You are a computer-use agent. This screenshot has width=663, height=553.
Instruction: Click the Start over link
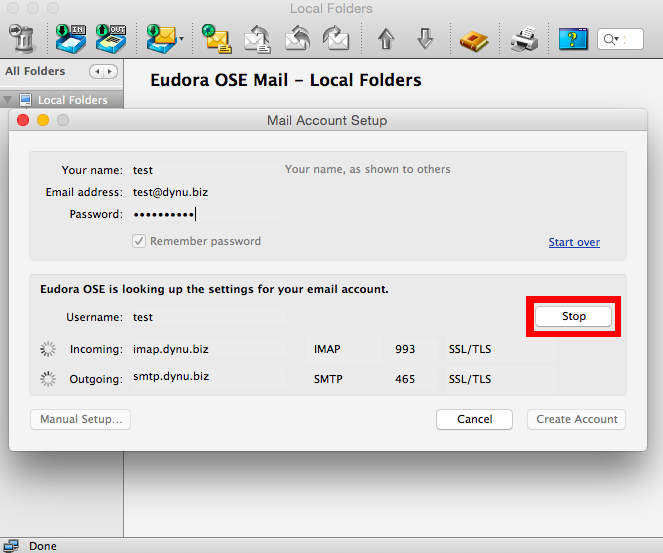coord(574,242)
